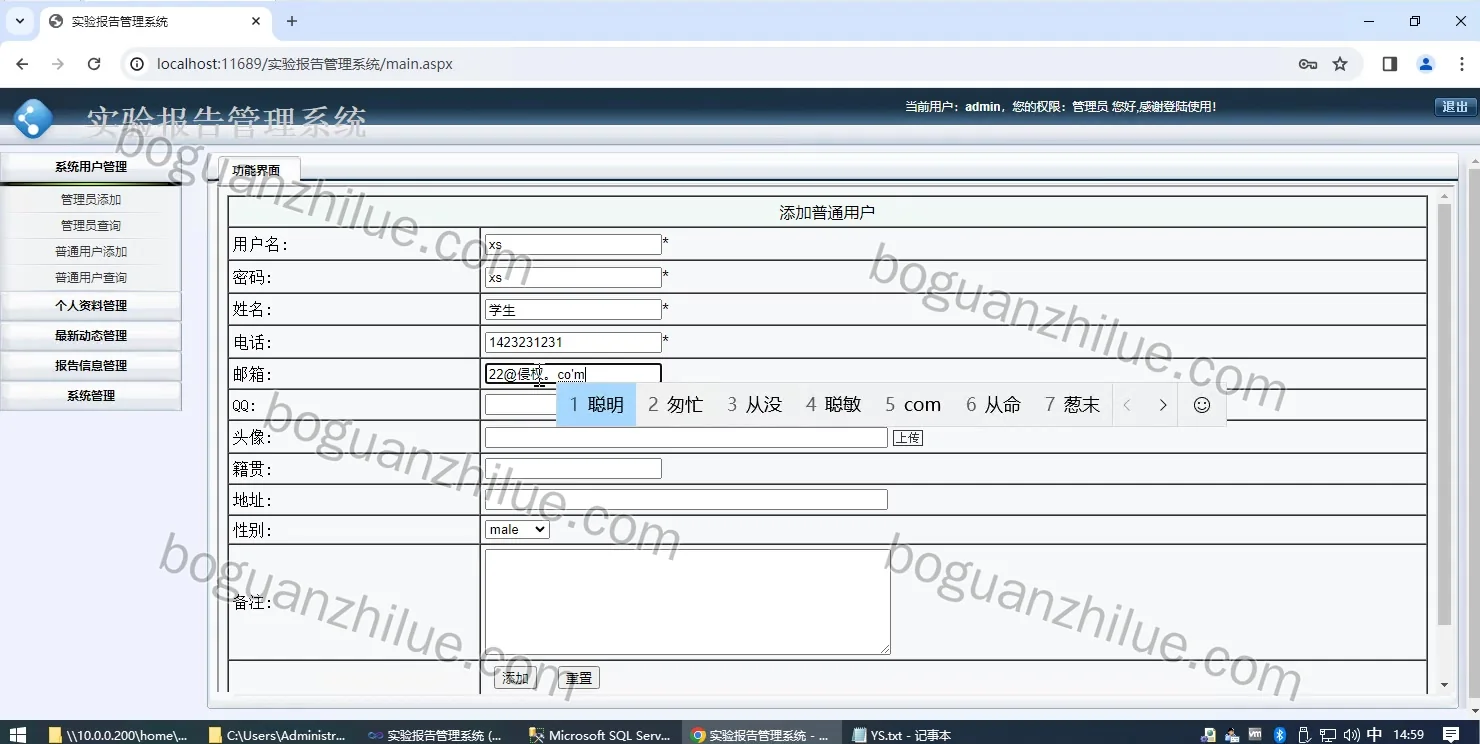Click the 上传 upload button
Screen dimensions: 1480x744
click(x=908, y=438)
